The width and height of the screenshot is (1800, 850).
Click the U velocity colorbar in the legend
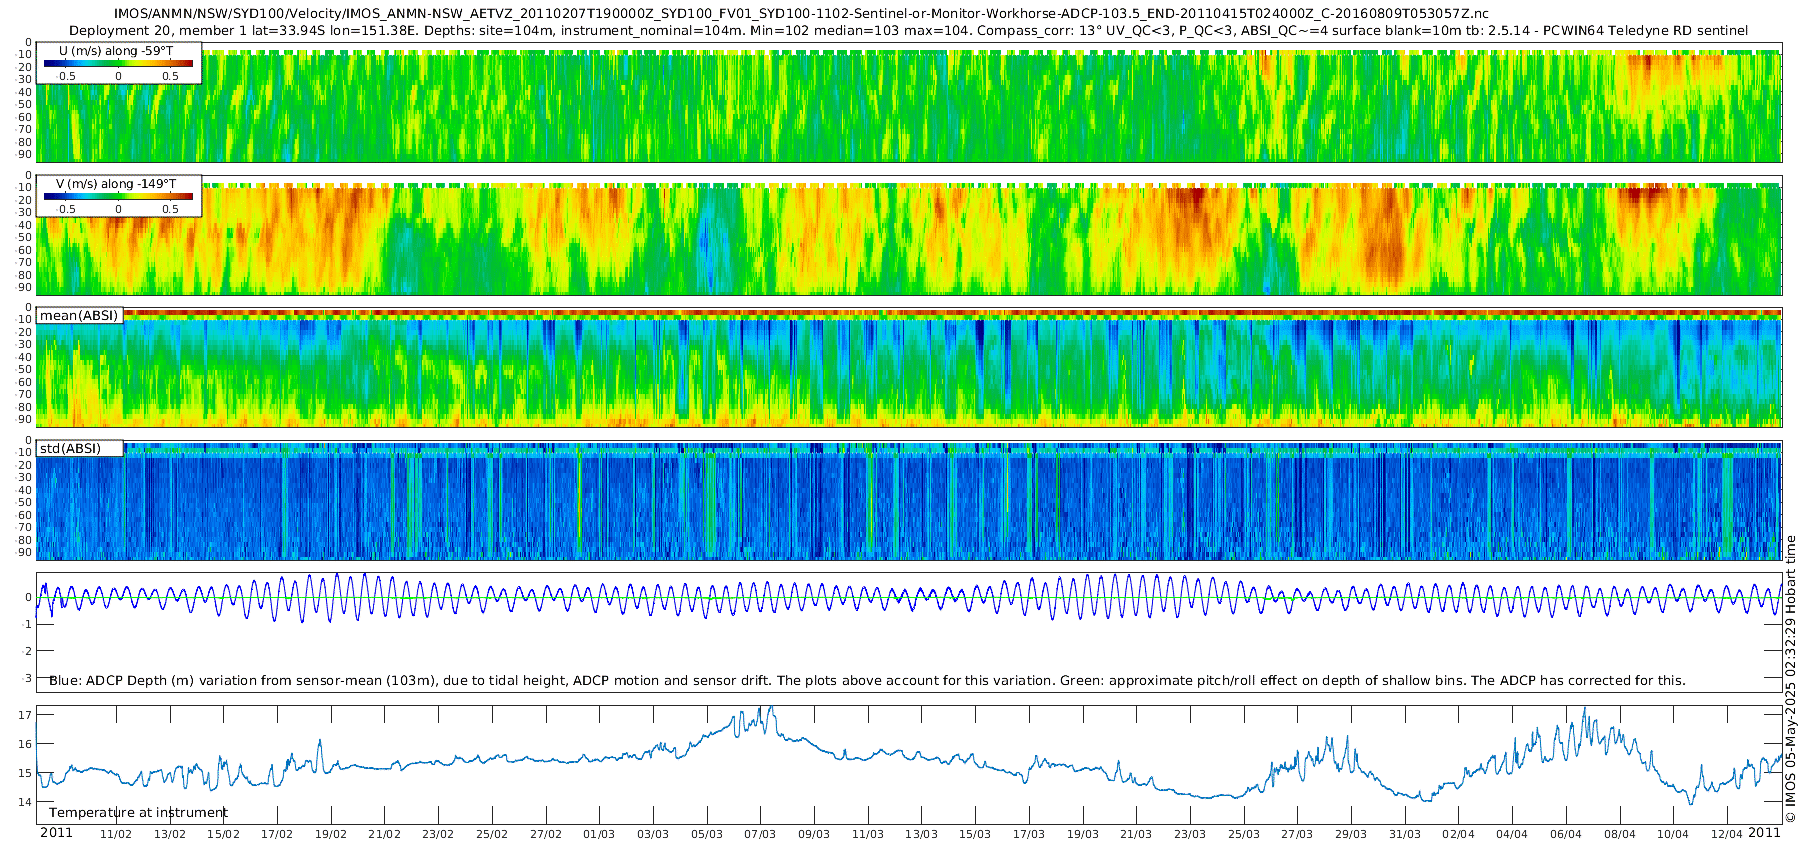[118, 63]
